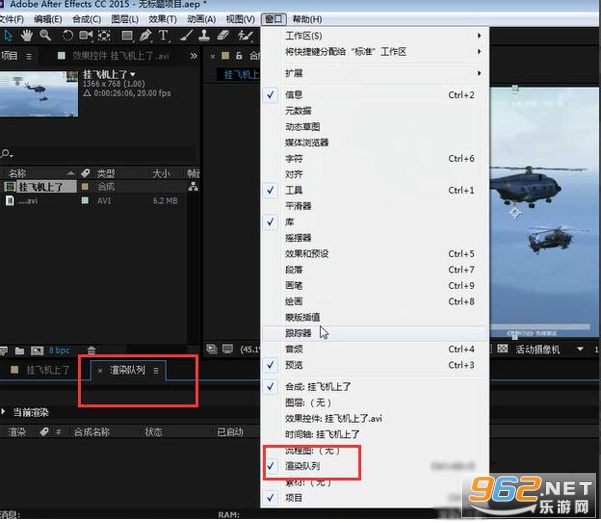Show hidden panel tabs with double chevron

[x=194, y=56]
